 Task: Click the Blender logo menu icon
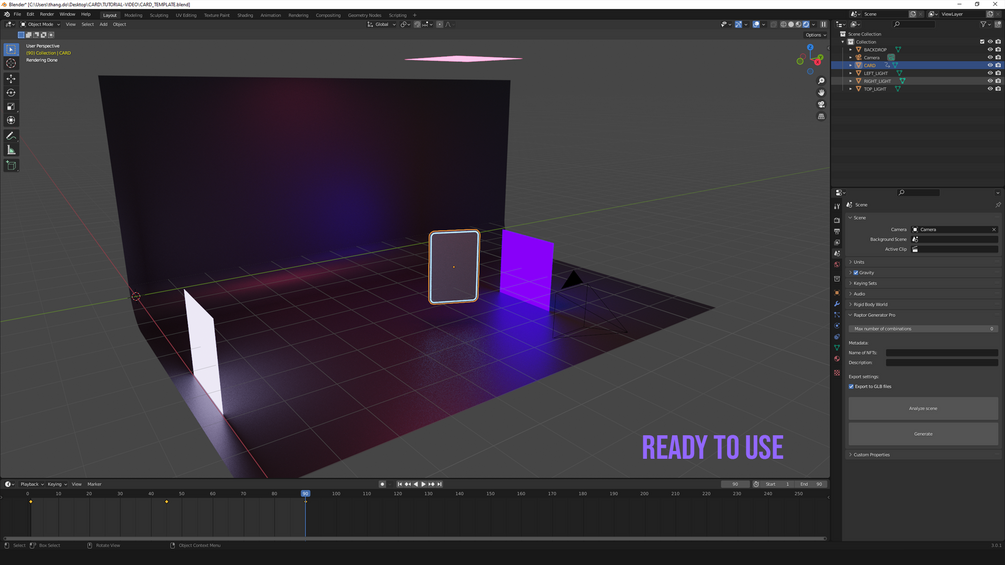pos(6,14)
